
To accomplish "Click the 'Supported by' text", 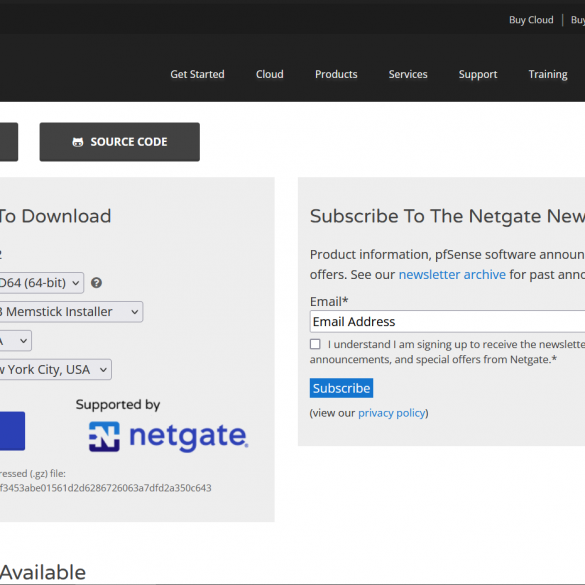I will 118,405.
